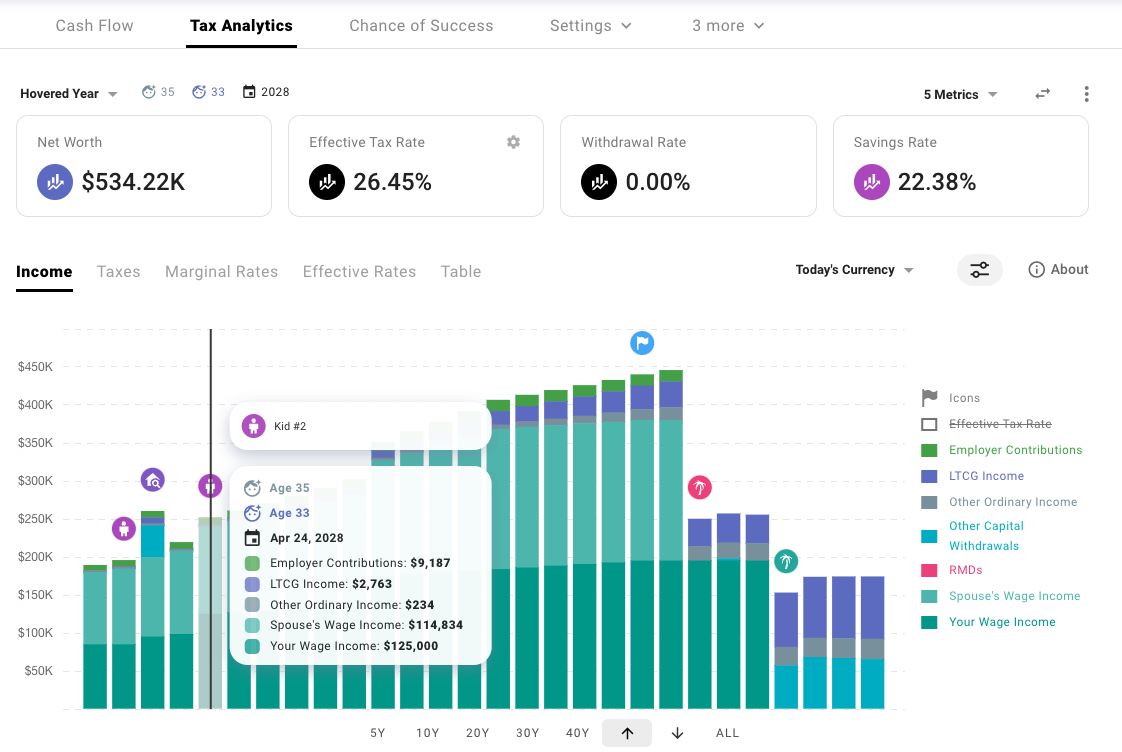Open the Effective Tax Rate settings gear

click(513, 142)
